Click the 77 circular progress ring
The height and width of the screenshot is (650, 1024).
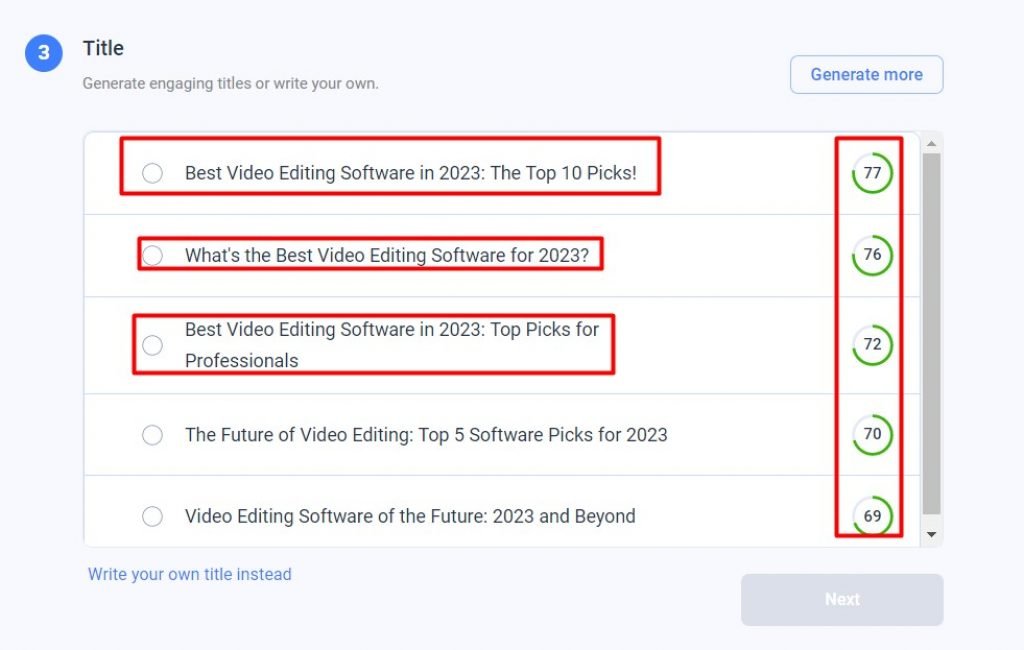click(870, 172)
